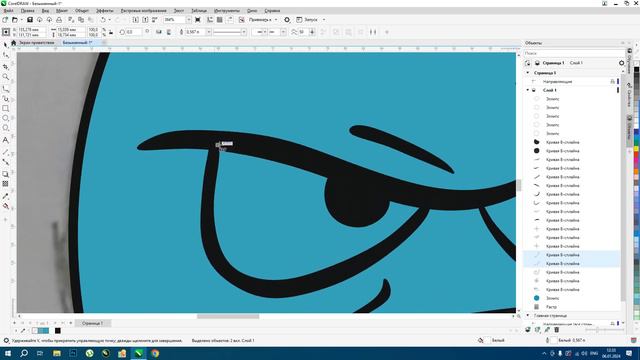640x360 pixels.
Task: Select the Connector tool
Action: coord(5,162)
